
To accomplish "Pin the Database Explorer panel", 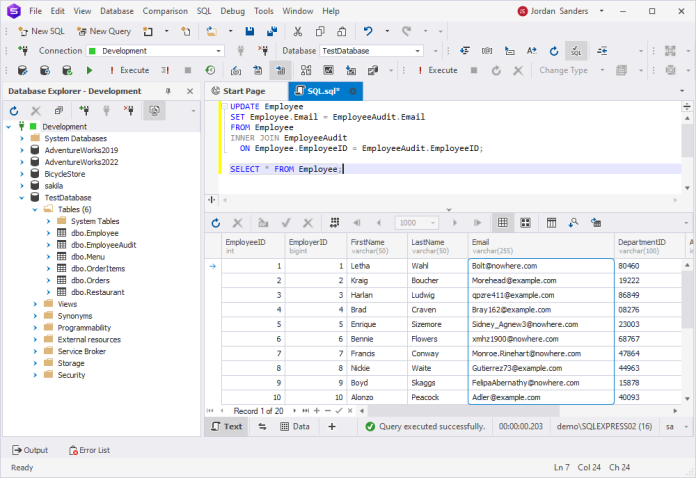I will 168,91.
